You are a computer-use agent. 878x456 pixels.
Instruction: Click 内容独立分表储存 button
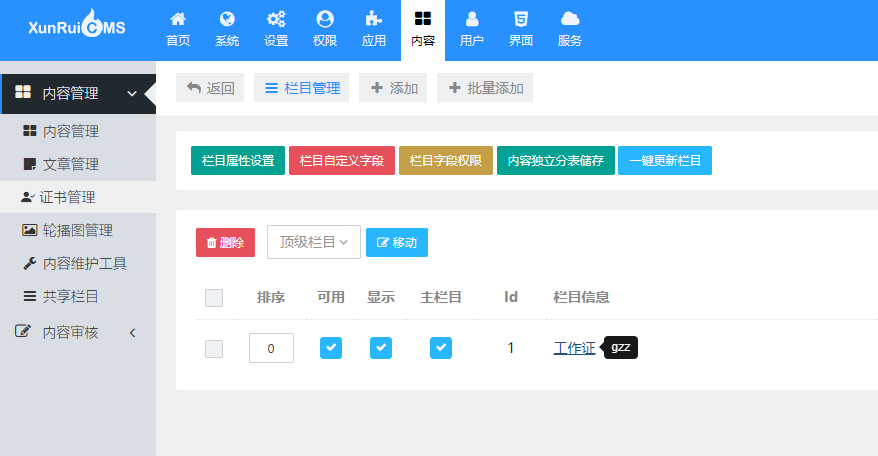(x=556, y=161)
